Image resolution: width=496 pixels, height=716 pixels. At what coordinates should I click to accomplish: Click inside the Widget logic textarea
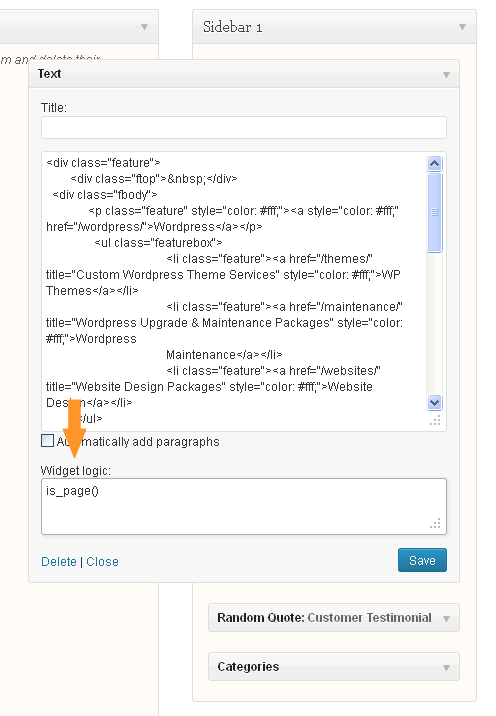(x=244, y=506)
